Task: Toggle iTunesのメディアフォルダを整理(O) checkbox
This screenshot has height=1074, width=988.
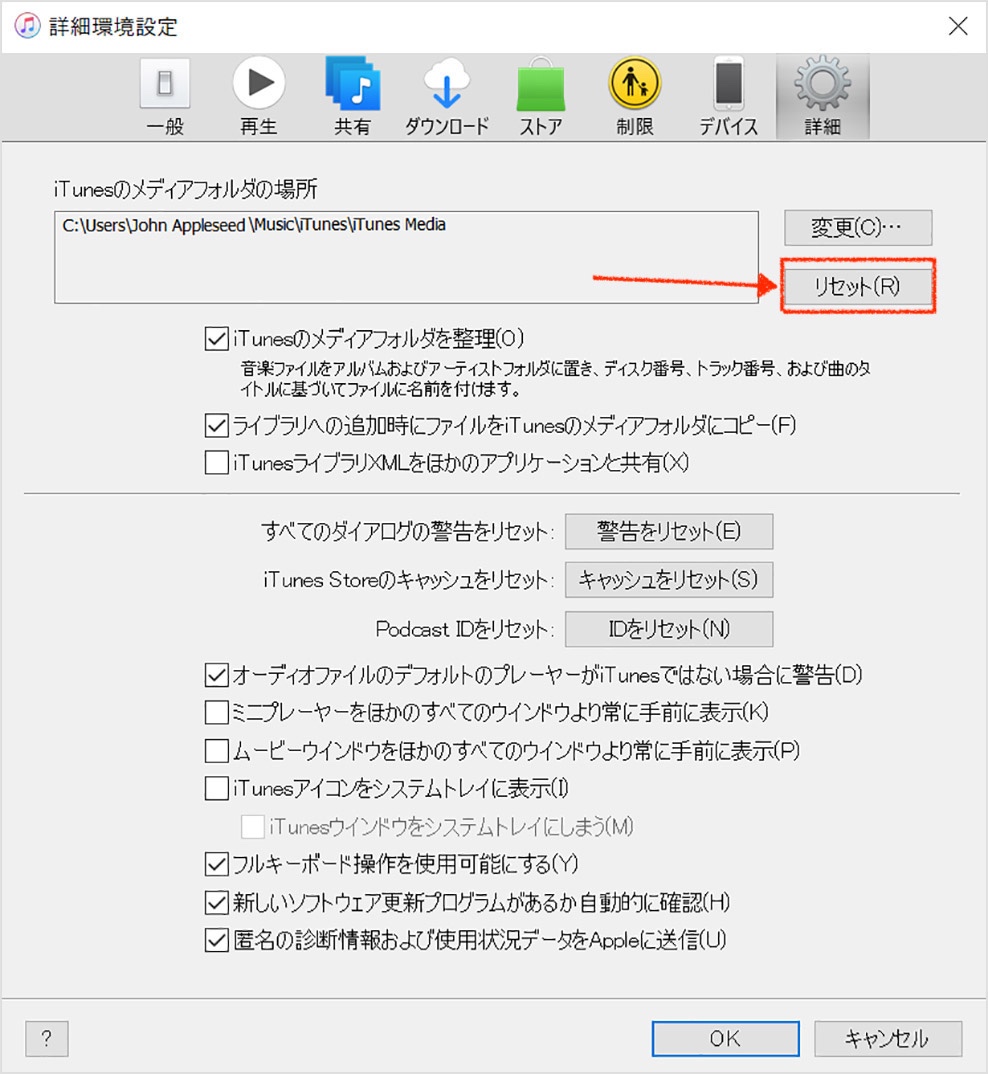Action: click(217, 339)
